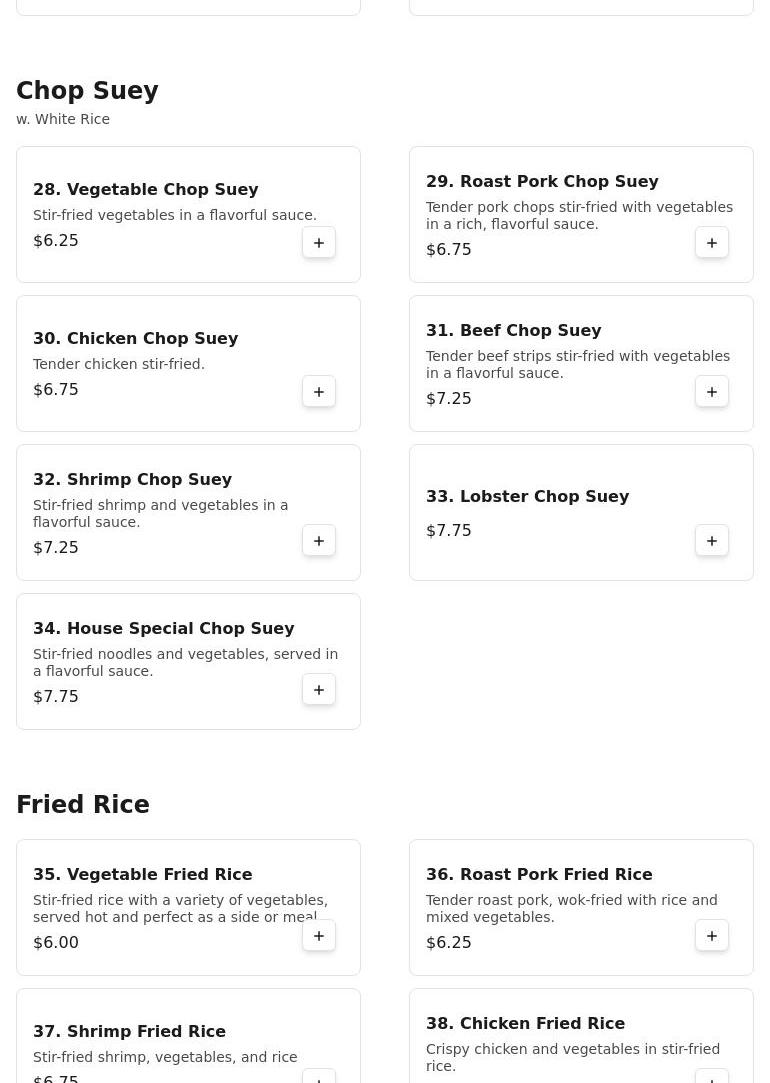Open 36. Roast Pork Fried Rice details
This screenshot has height=1083, width=770.
(539, 875)
